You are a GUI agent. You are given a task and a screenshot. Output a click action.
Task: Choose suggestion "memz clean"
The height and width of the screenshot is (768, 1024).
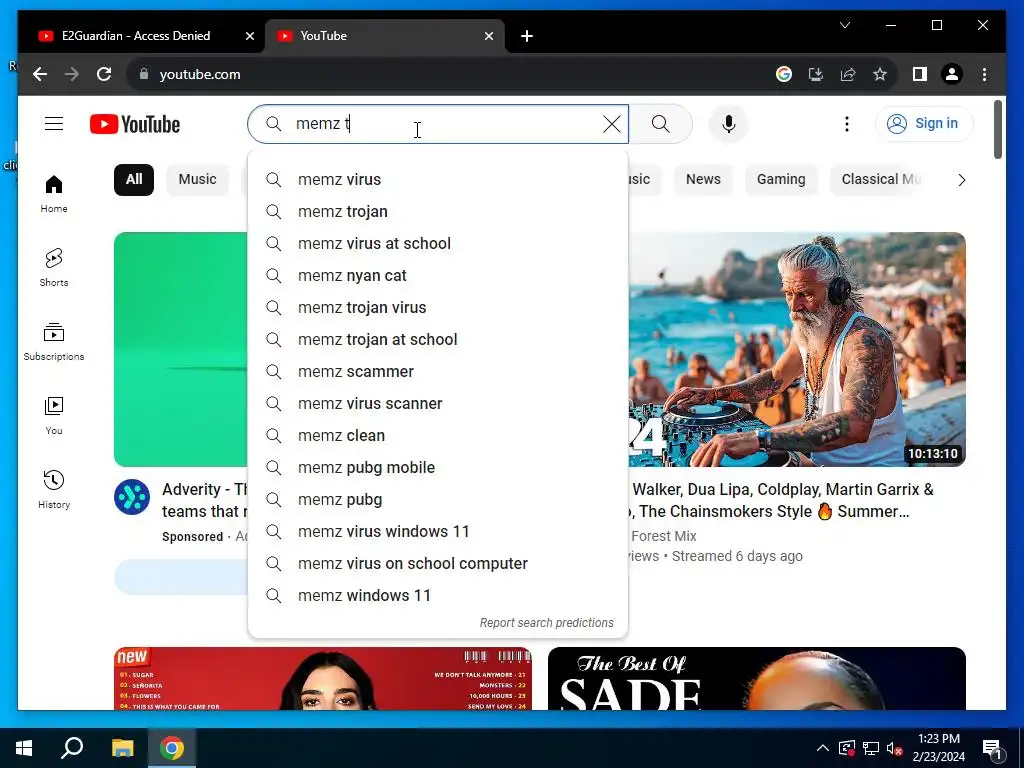coord(438,436)
